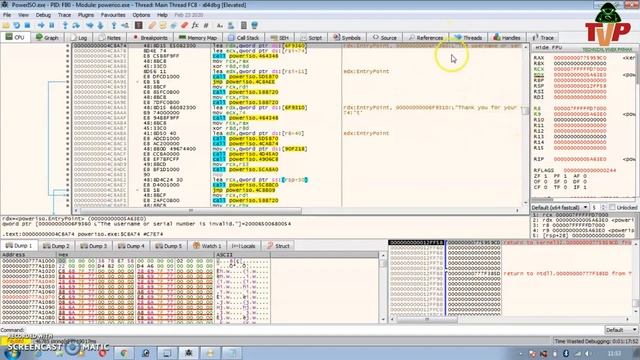Click the argument count spinner
Image resolution: width=640 pixels, height=360 pixels.
(598, 207)
